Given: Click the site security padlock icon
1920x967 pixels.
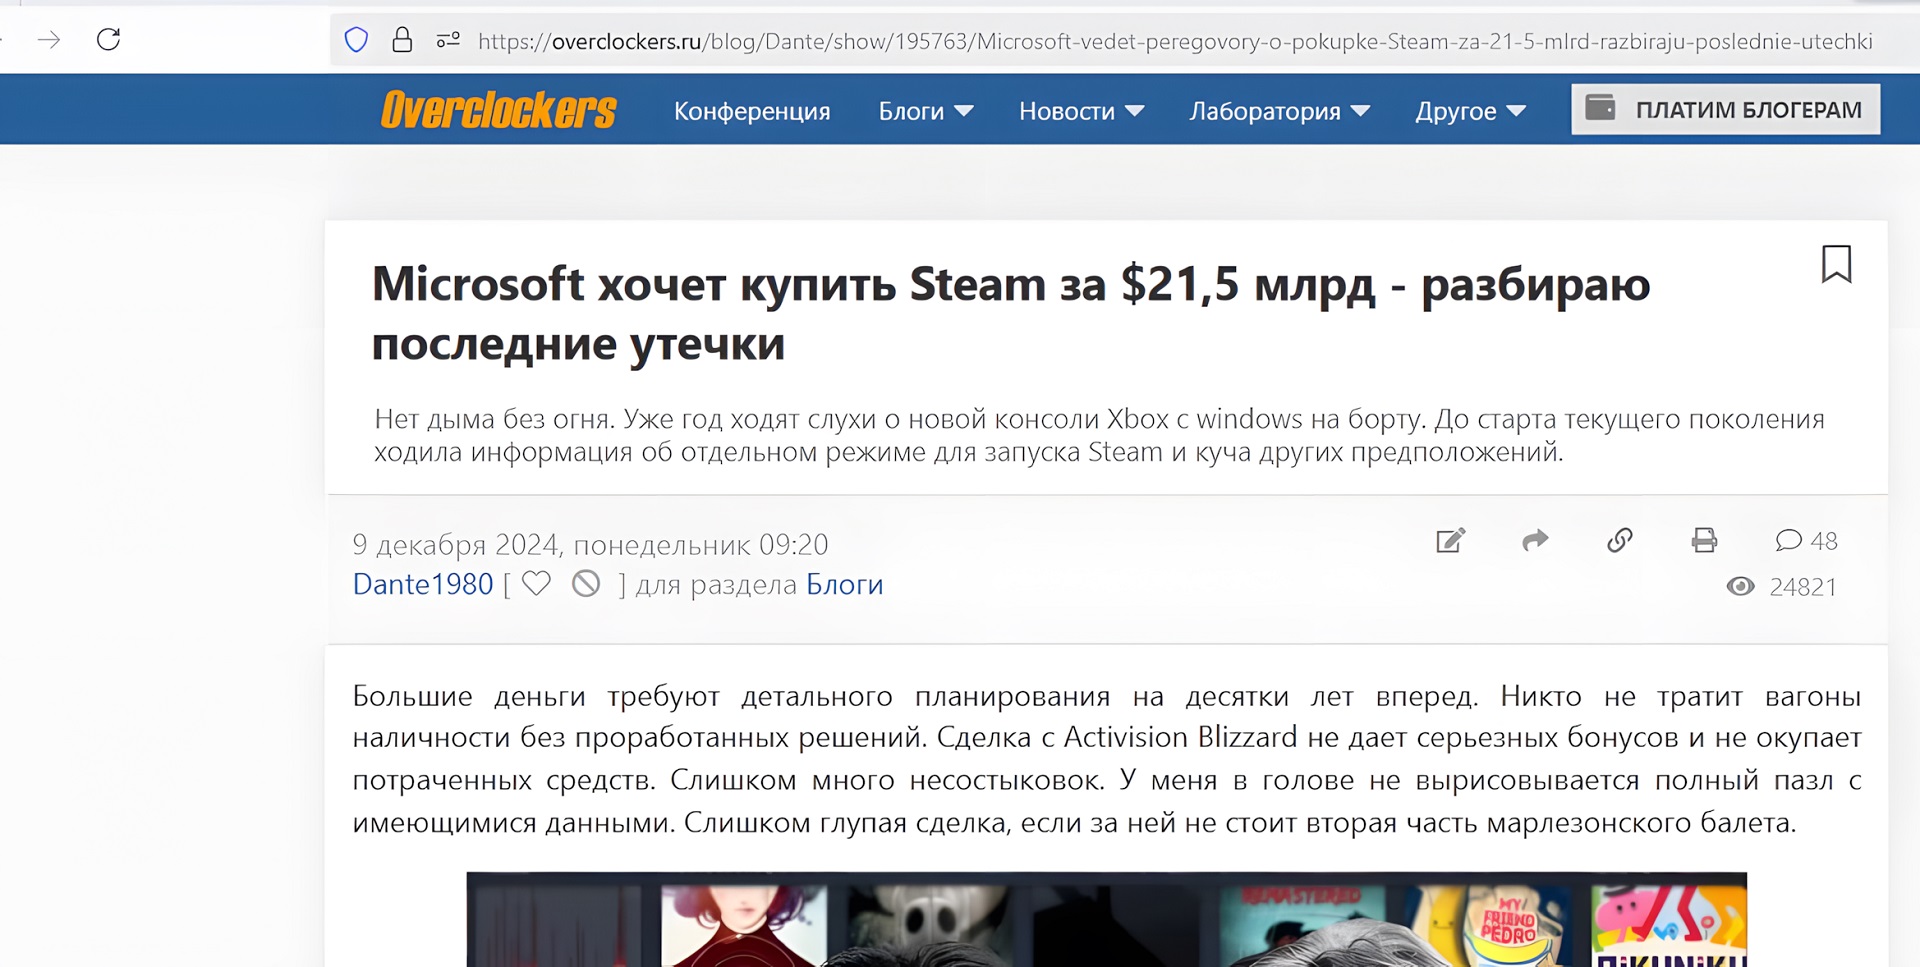Looking at the screenshot, I should pyautogui.click(x=402, y=40).
